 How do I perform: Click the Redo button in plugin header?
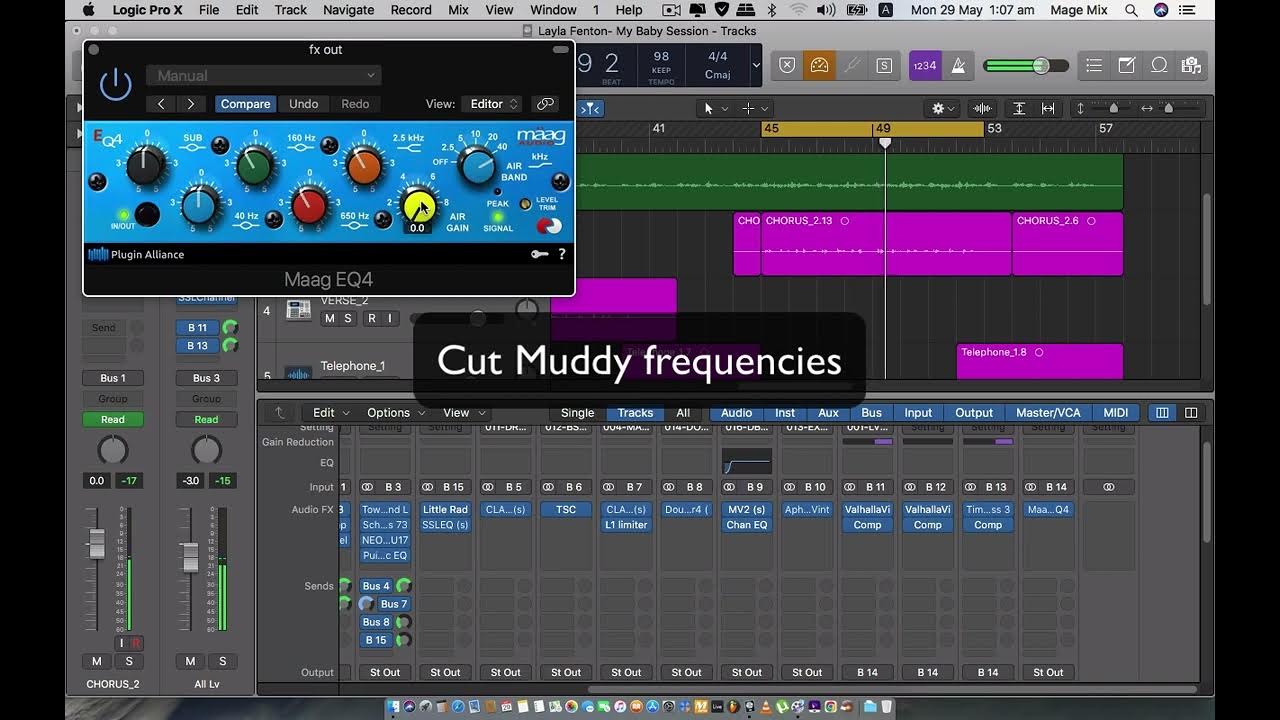tap(355, 104)
